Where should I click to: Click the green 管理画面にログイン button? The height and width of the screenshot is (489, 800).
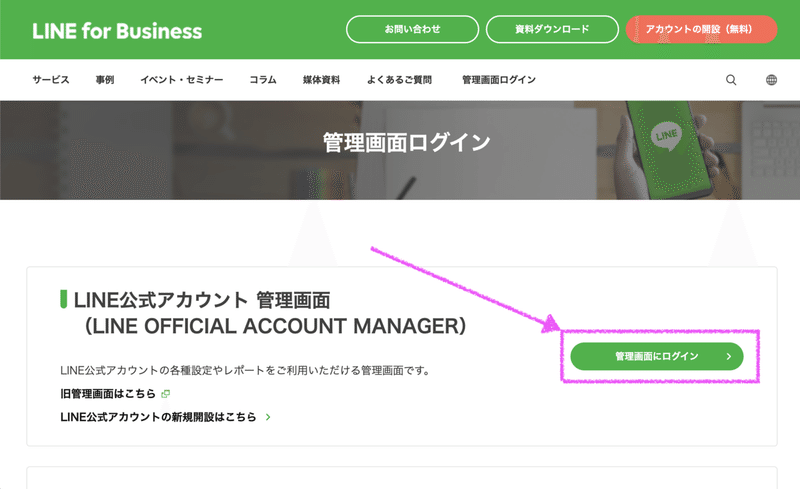coord(657,356)
